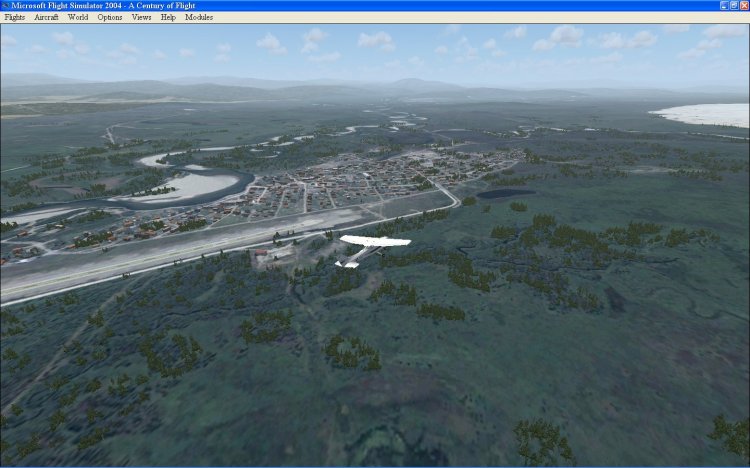
Task: Open the Modules menu
Action: (x=199, y=17)
